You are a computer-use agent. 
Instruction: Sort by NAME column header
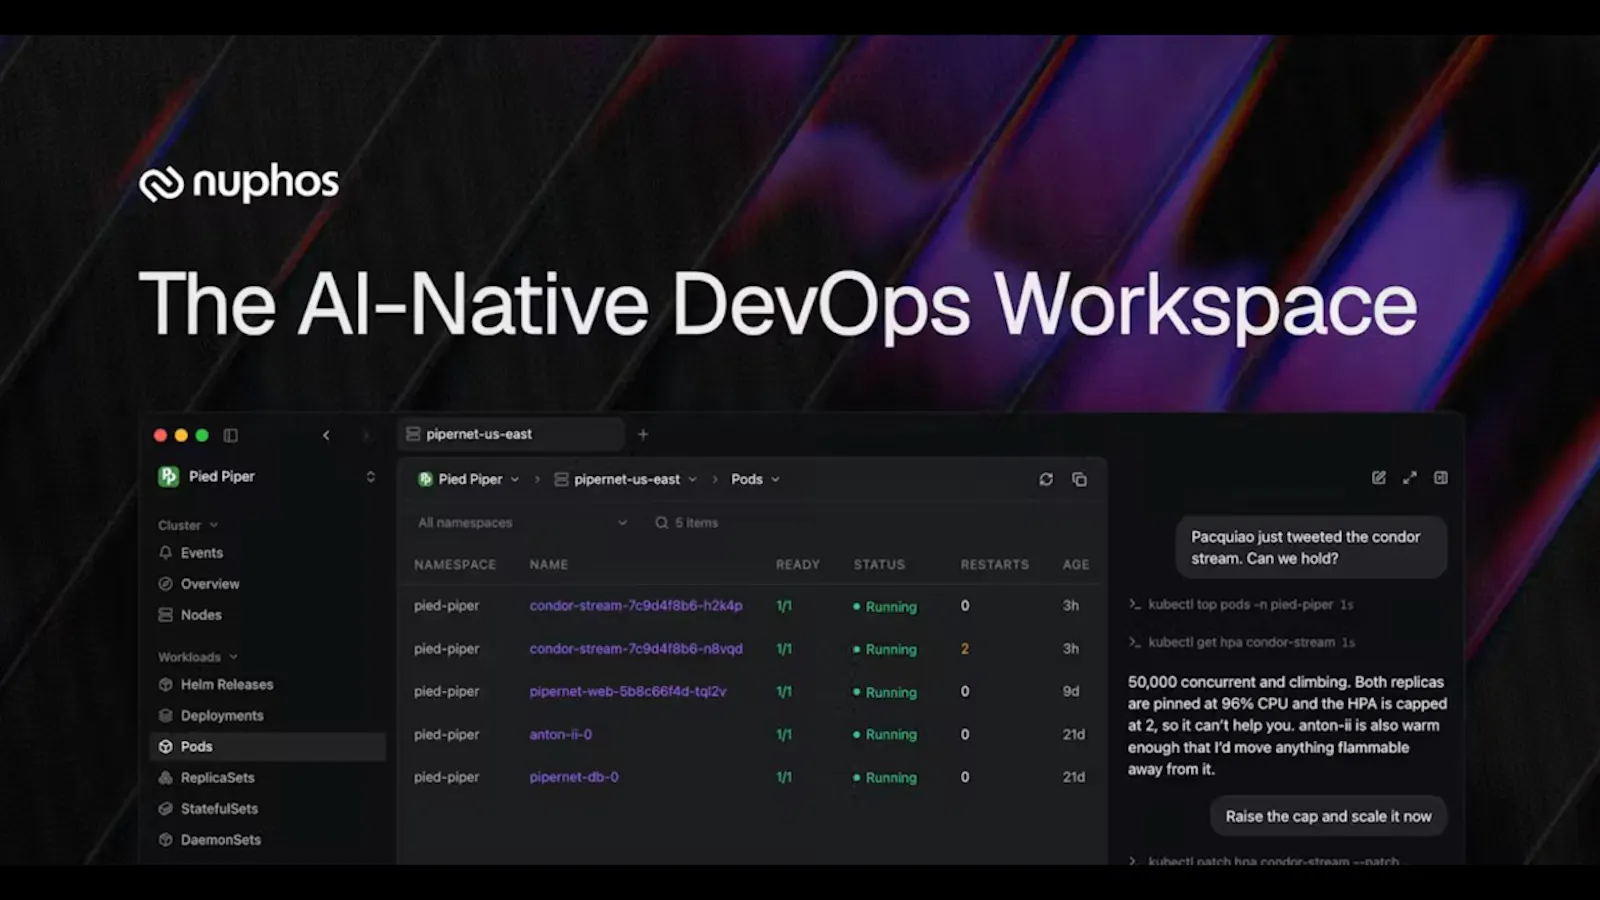[x=549, y=565]
